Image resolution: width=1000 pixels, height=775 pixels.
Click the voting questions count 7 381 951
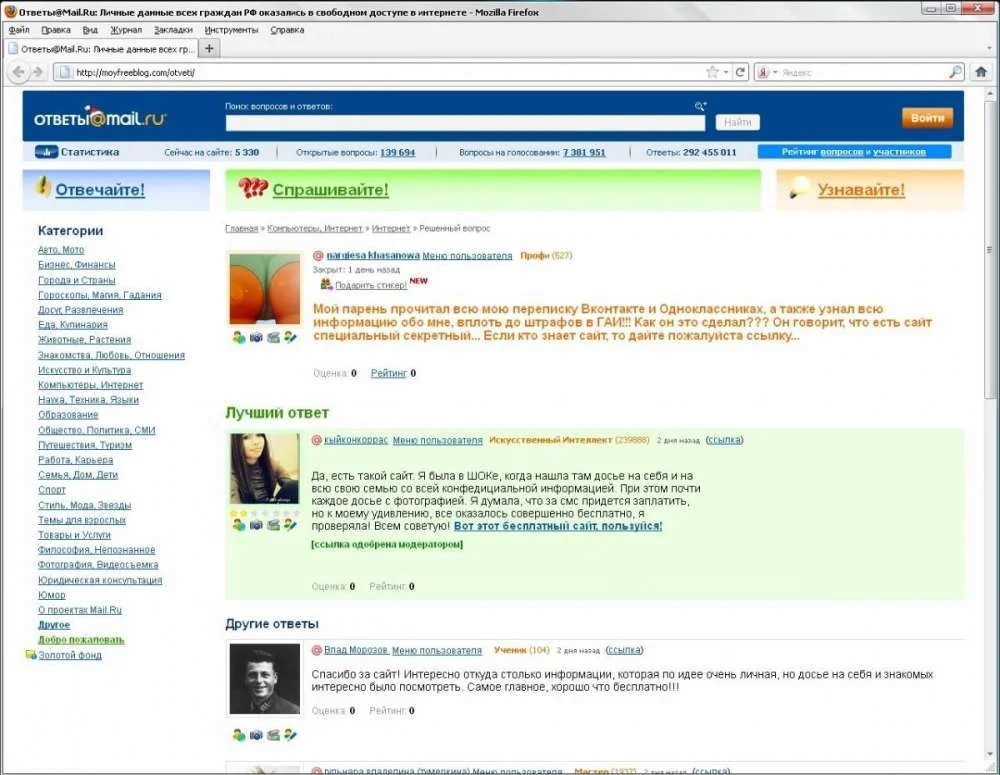pos(584,152)
